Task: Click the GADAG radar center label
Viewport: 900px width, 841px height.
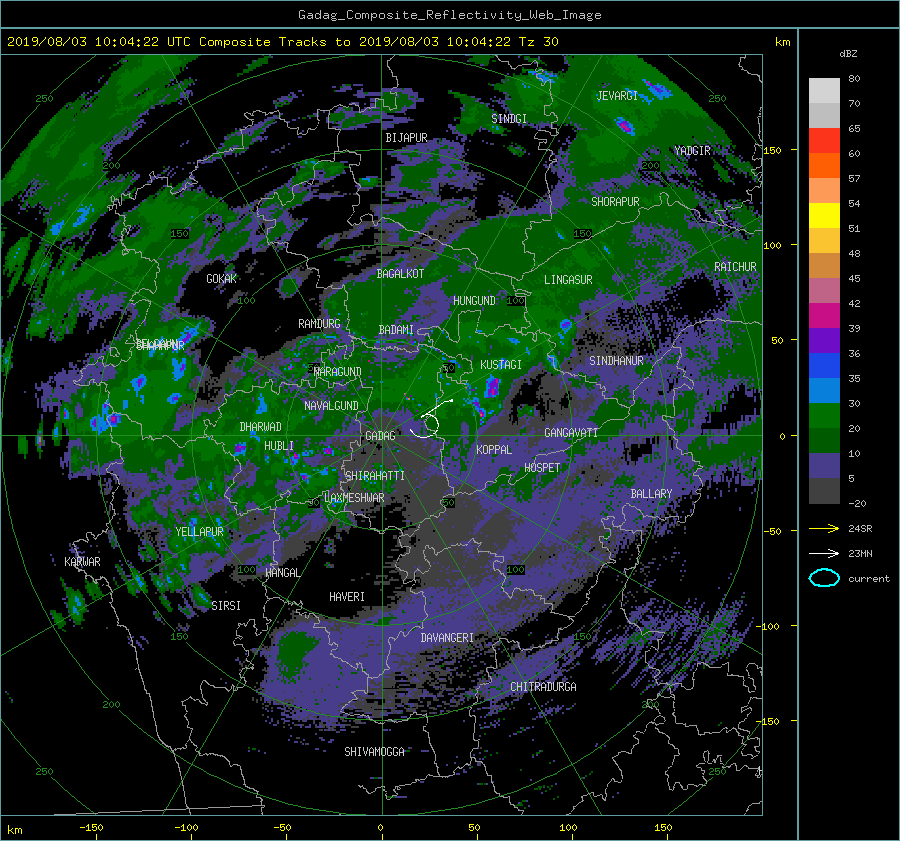Action: coord(380,436)
